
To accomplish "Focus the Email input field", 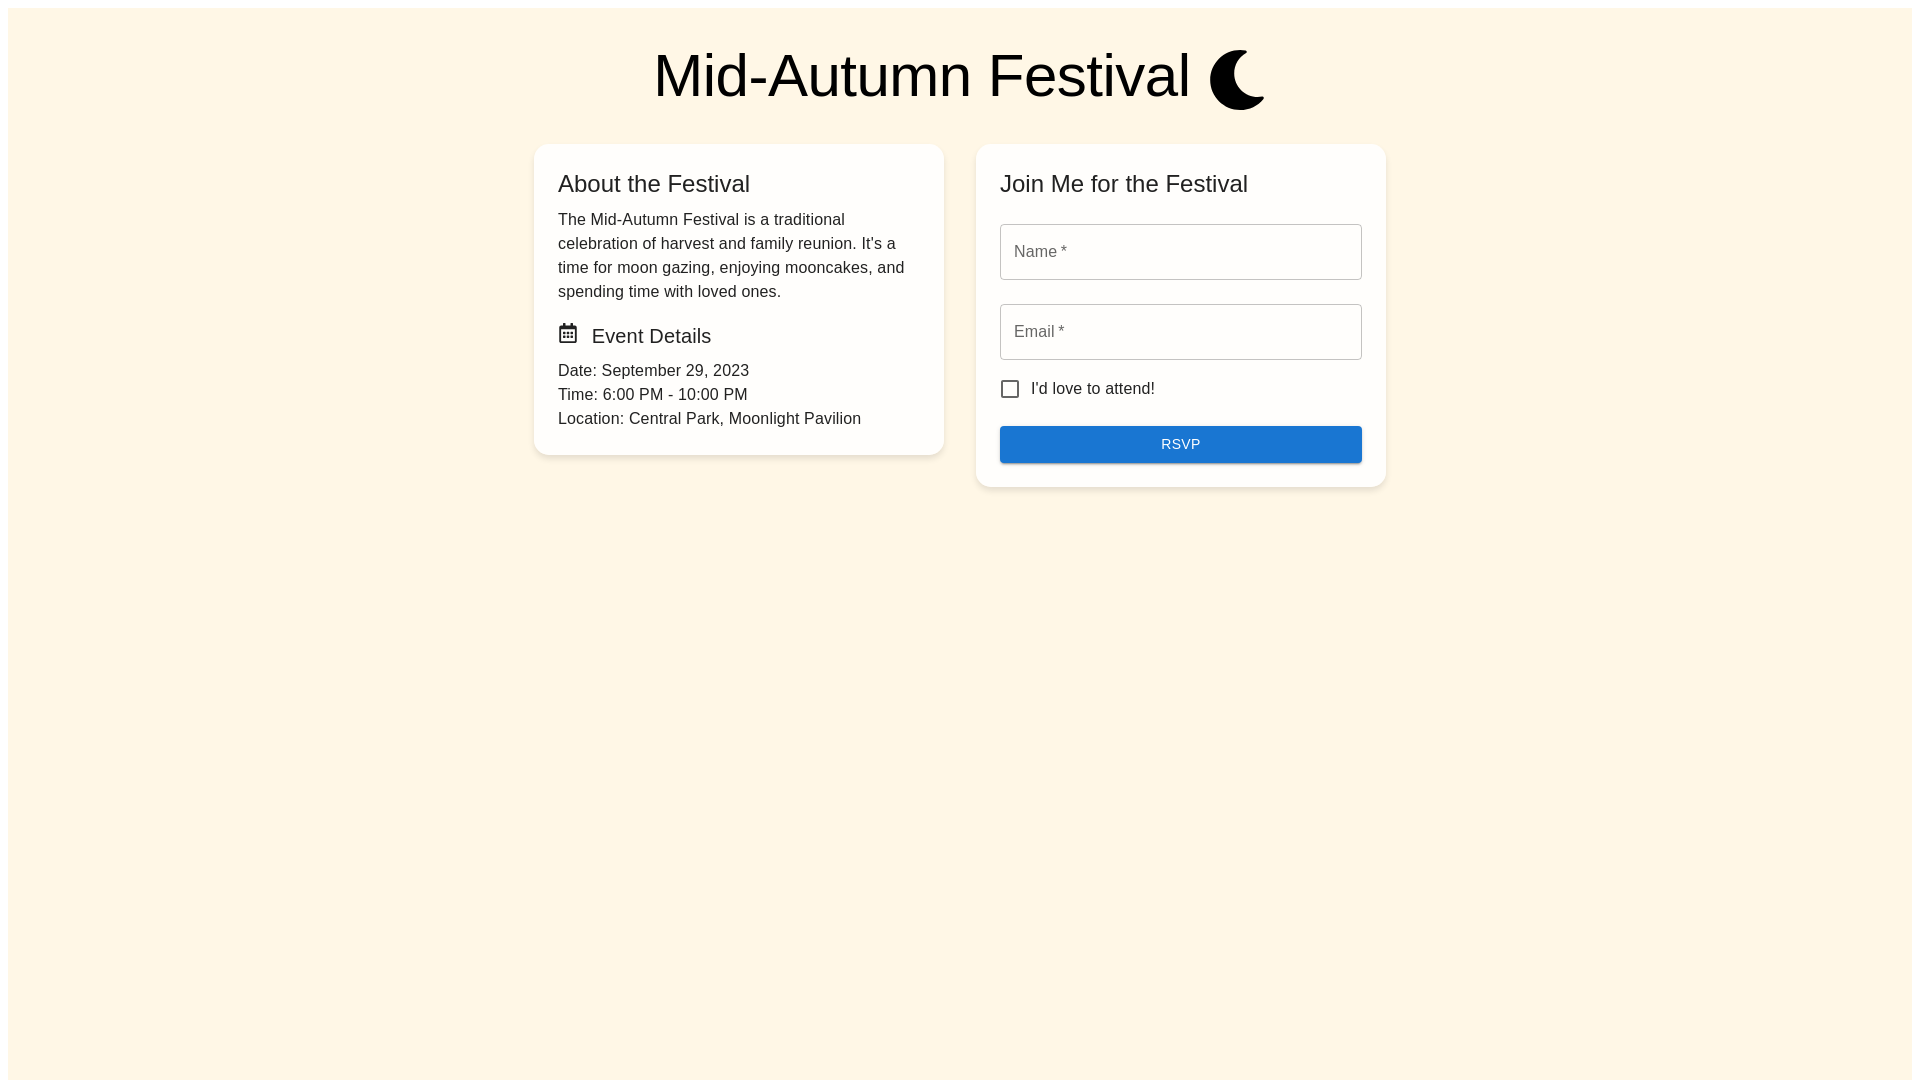I will tap(1180, 332).
